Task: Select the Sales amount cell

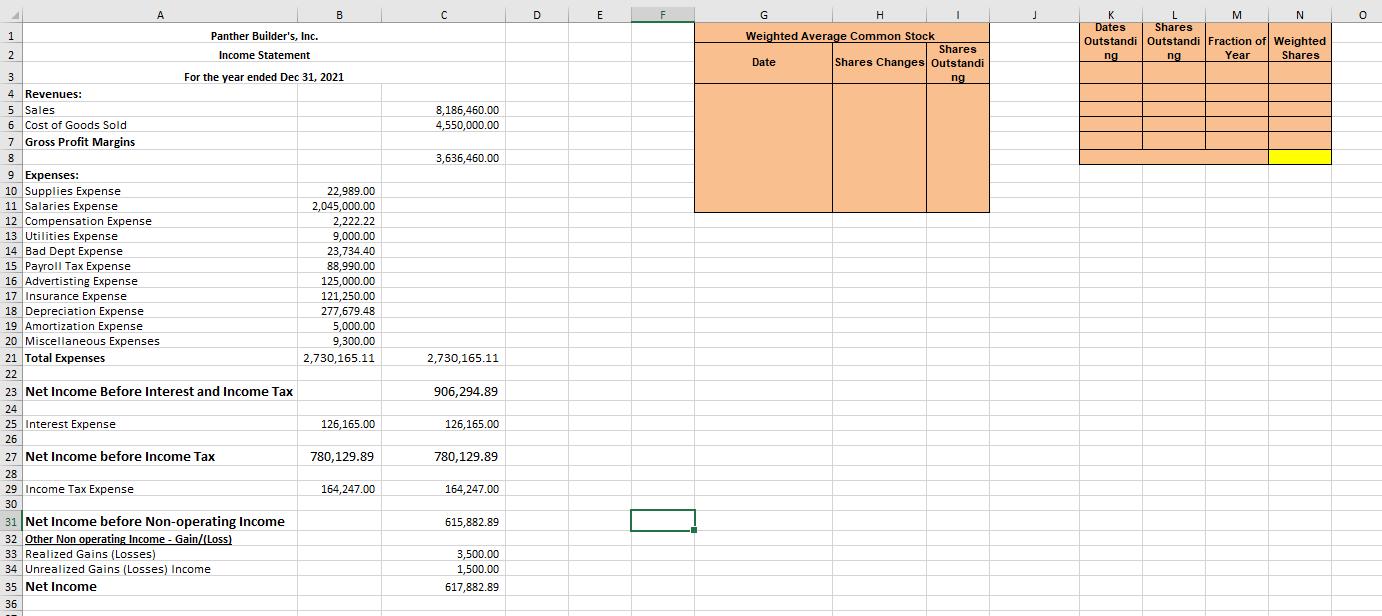Action: coord(443,110)
